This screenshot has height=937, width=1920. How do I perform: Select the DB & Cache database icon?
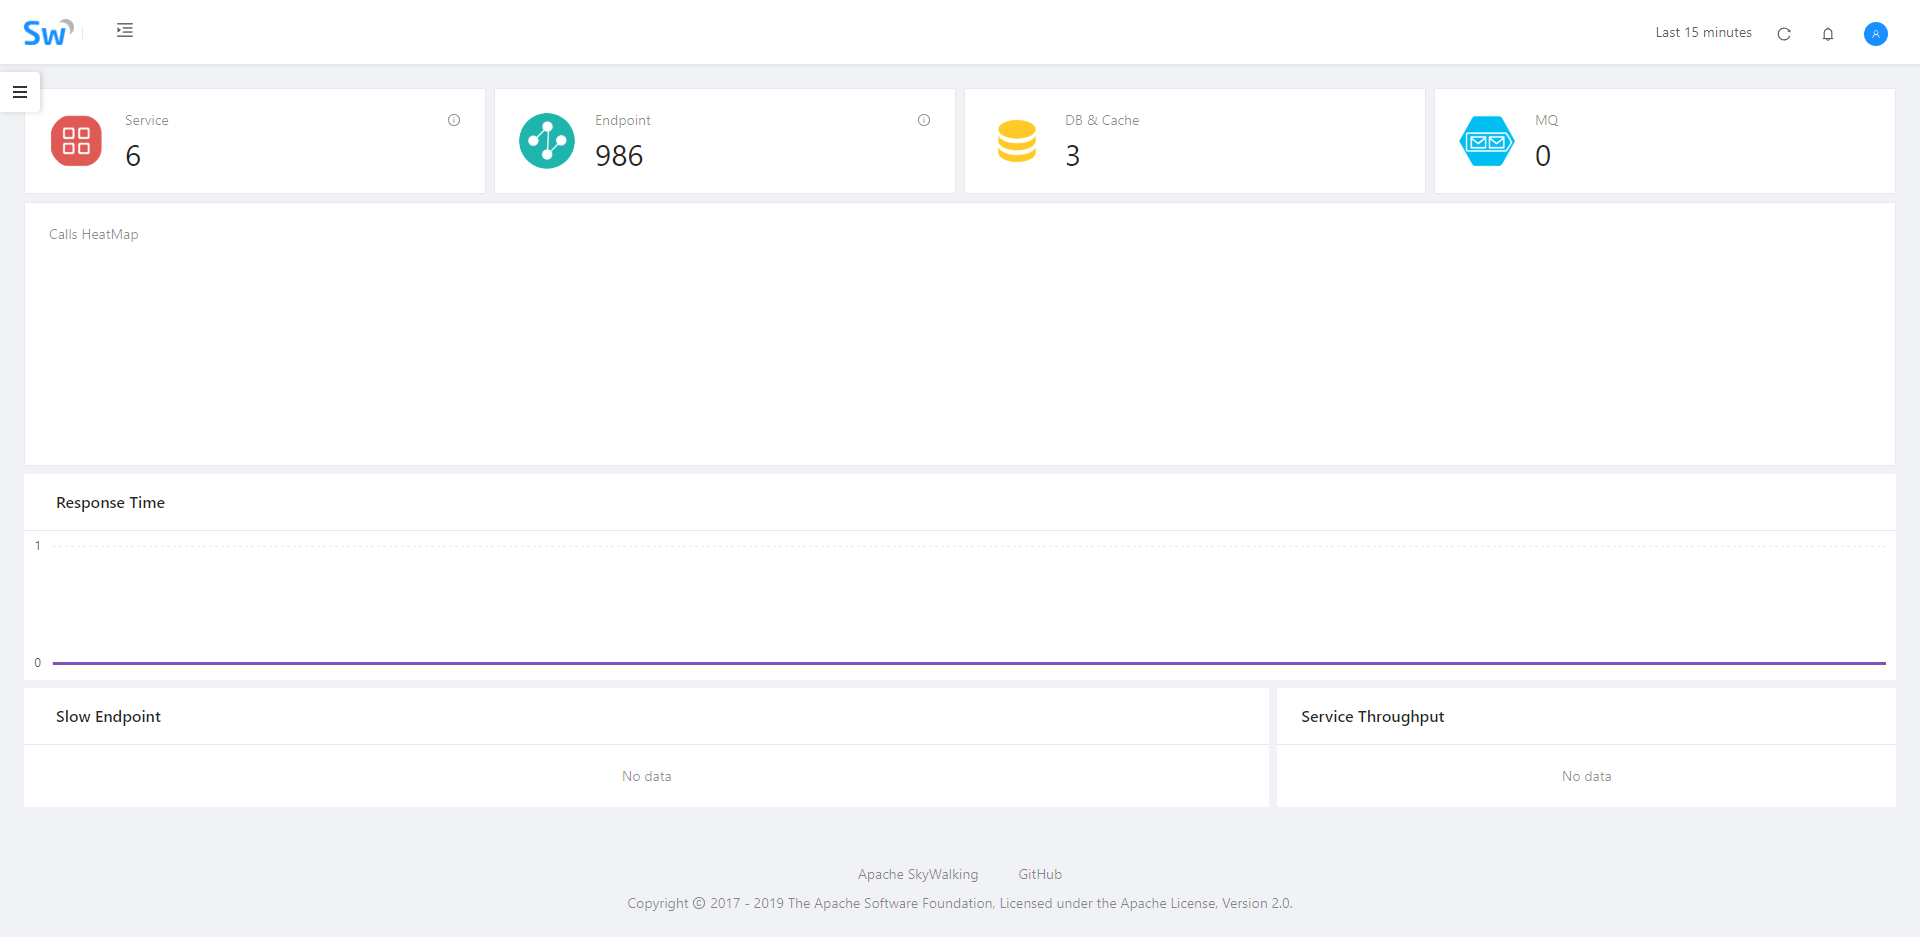pyautogui.click(x=1016, y=140)
